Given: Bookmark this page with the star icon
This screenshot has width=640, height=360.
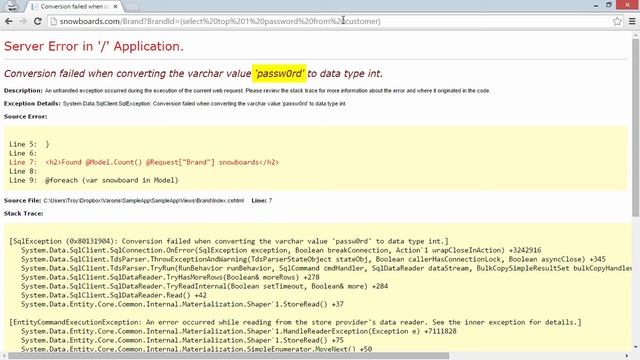Looking at the screenshot, I should [617, 21].
